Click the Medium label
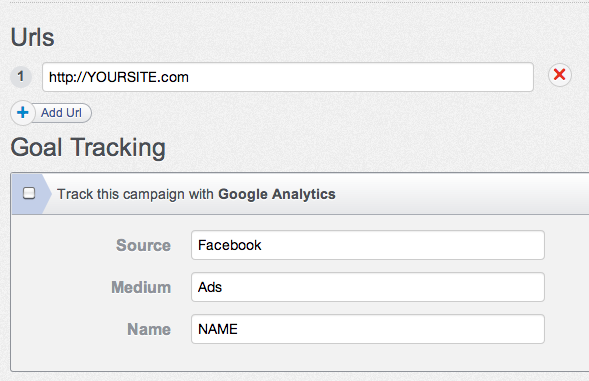Viewport: 589px width, 381px height. tap(141, 287)
